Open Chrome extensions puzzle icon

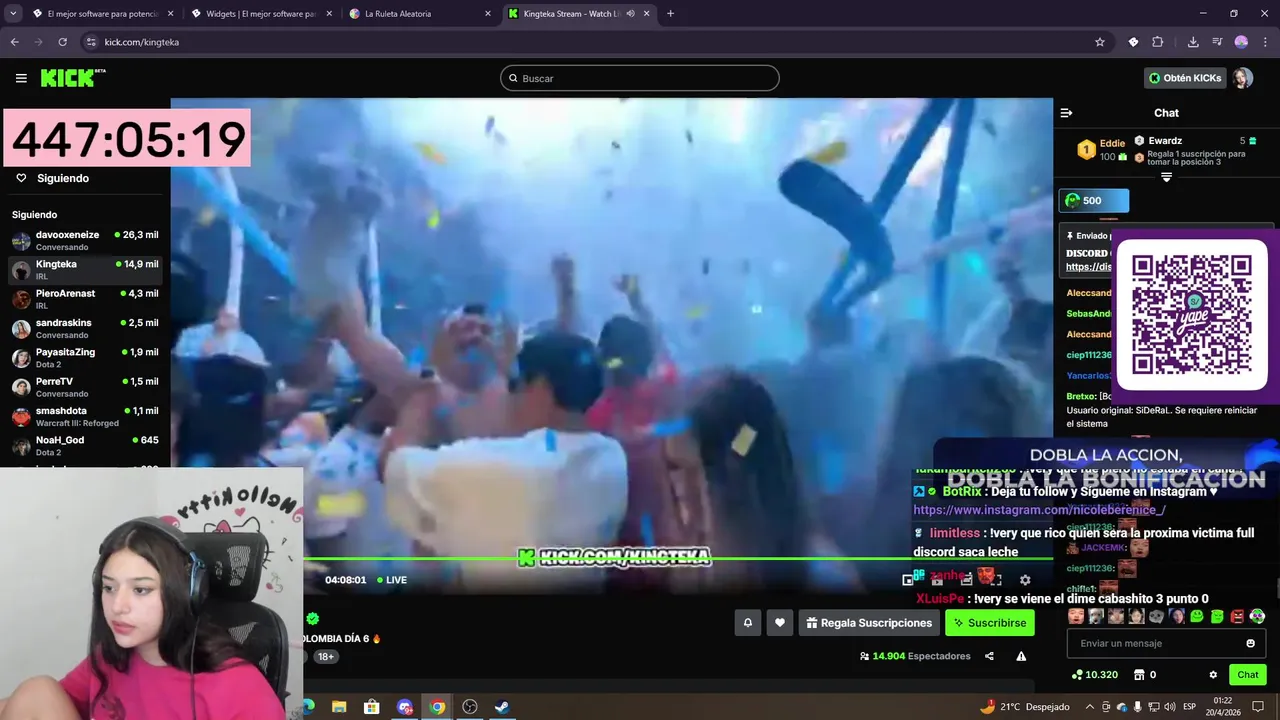1158,42
